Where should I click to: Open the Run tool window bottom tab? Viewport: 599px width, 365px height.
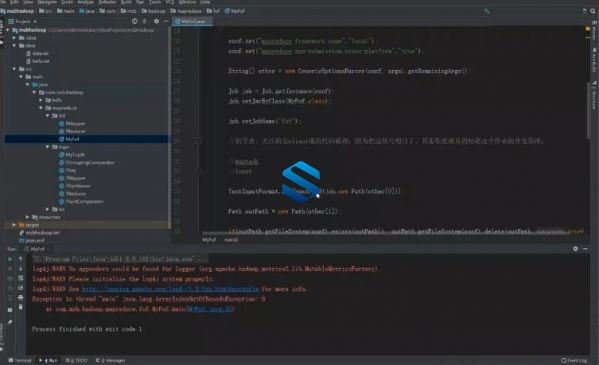pos(49,360)
